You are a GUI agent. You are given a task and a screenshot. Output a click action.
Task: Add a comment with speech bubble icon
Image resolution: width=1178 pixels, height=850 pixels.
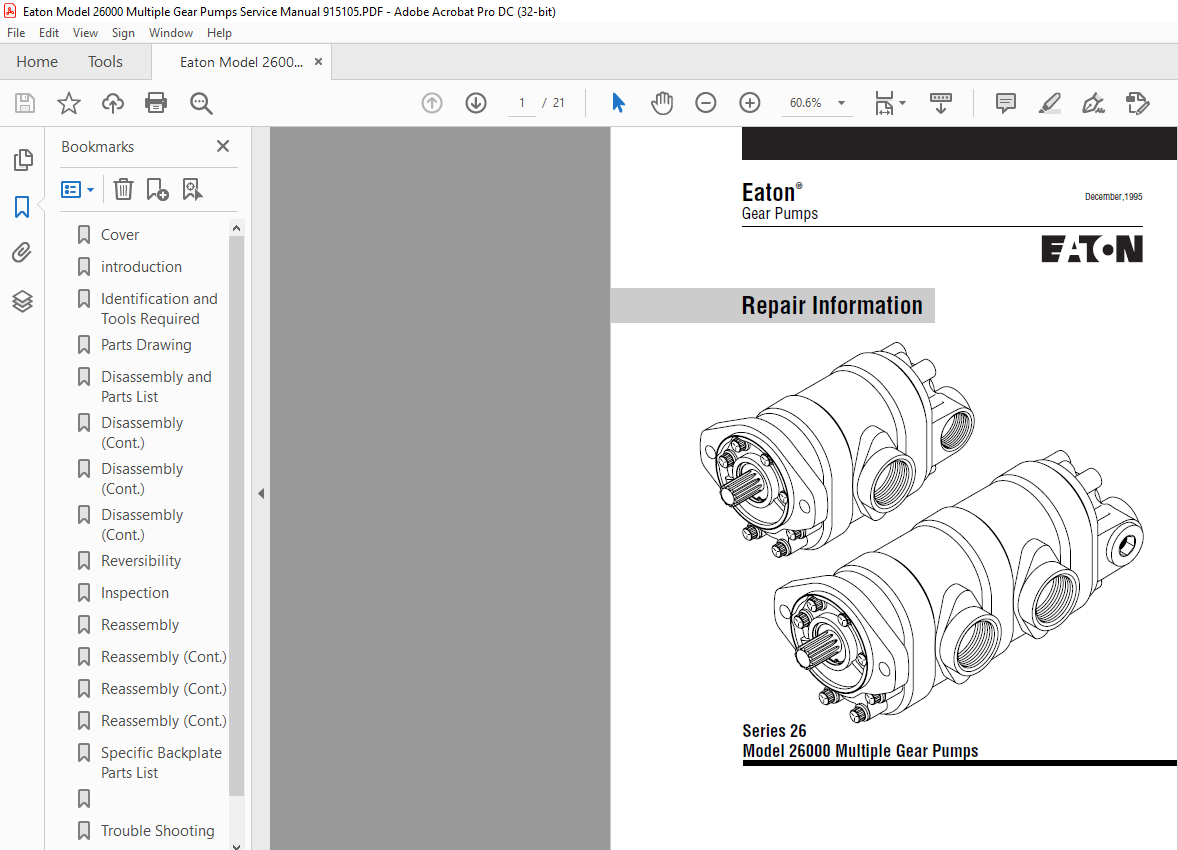[x=1006, y=103]
